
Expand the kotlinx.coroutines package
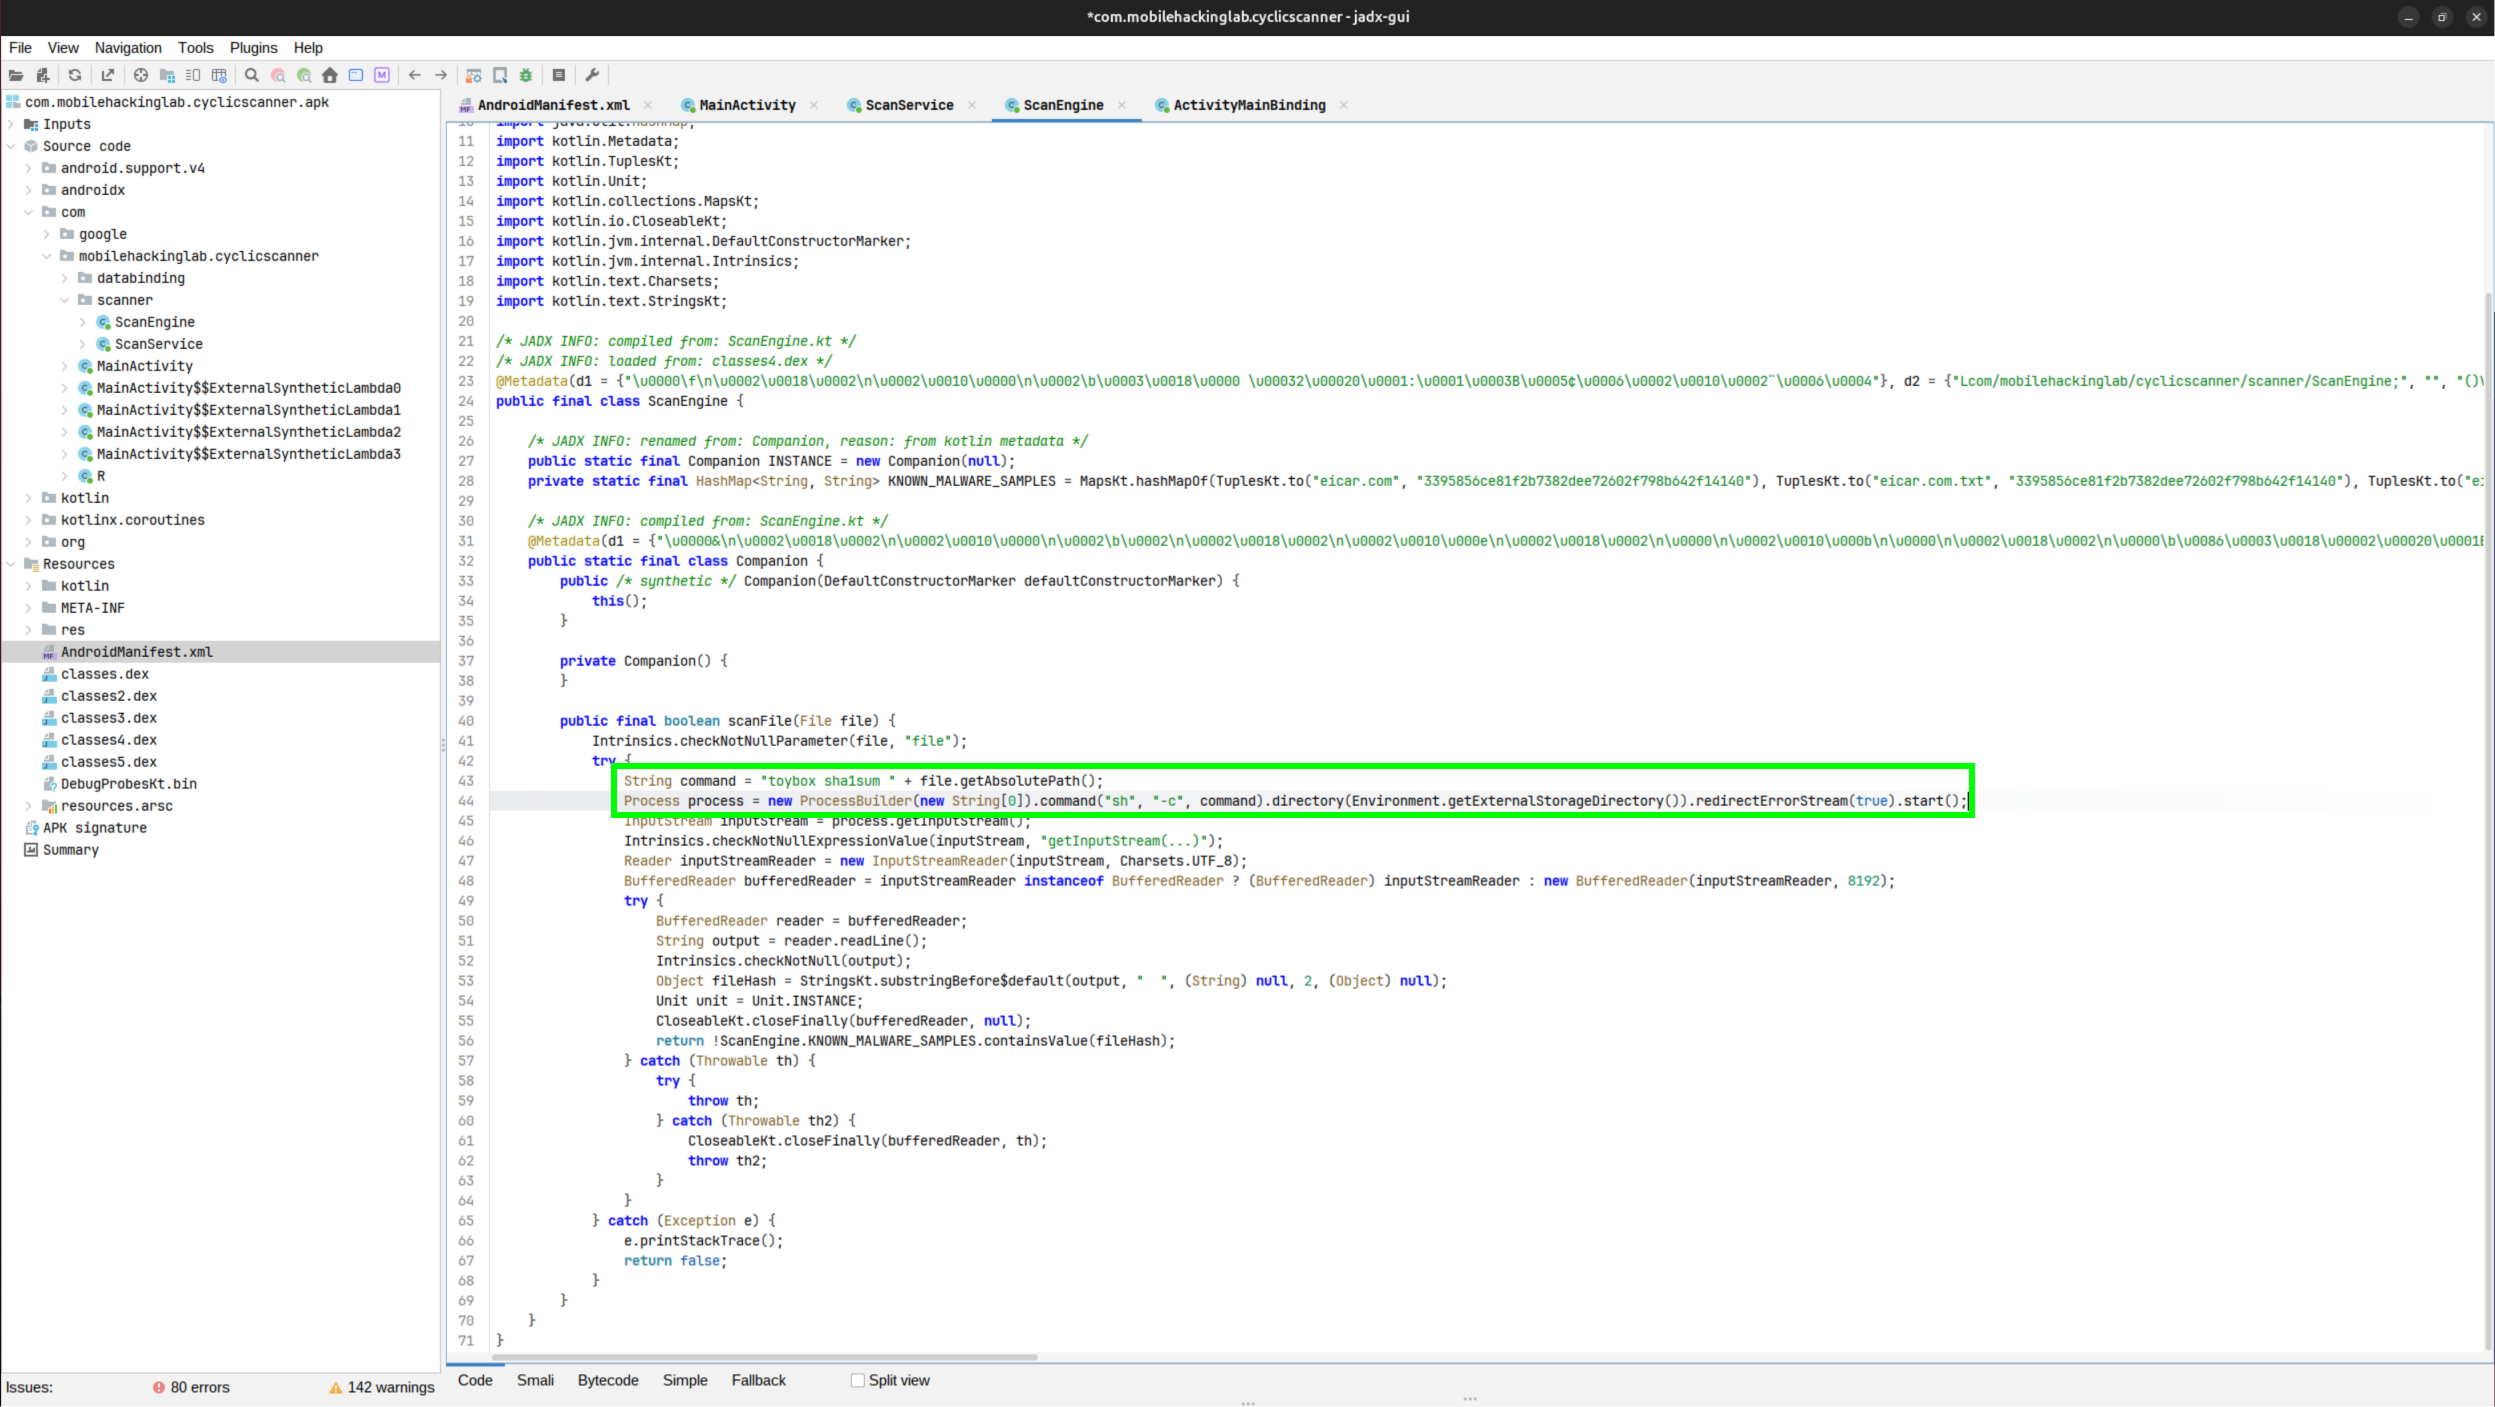pyautogui.click(x=29, y=520)
